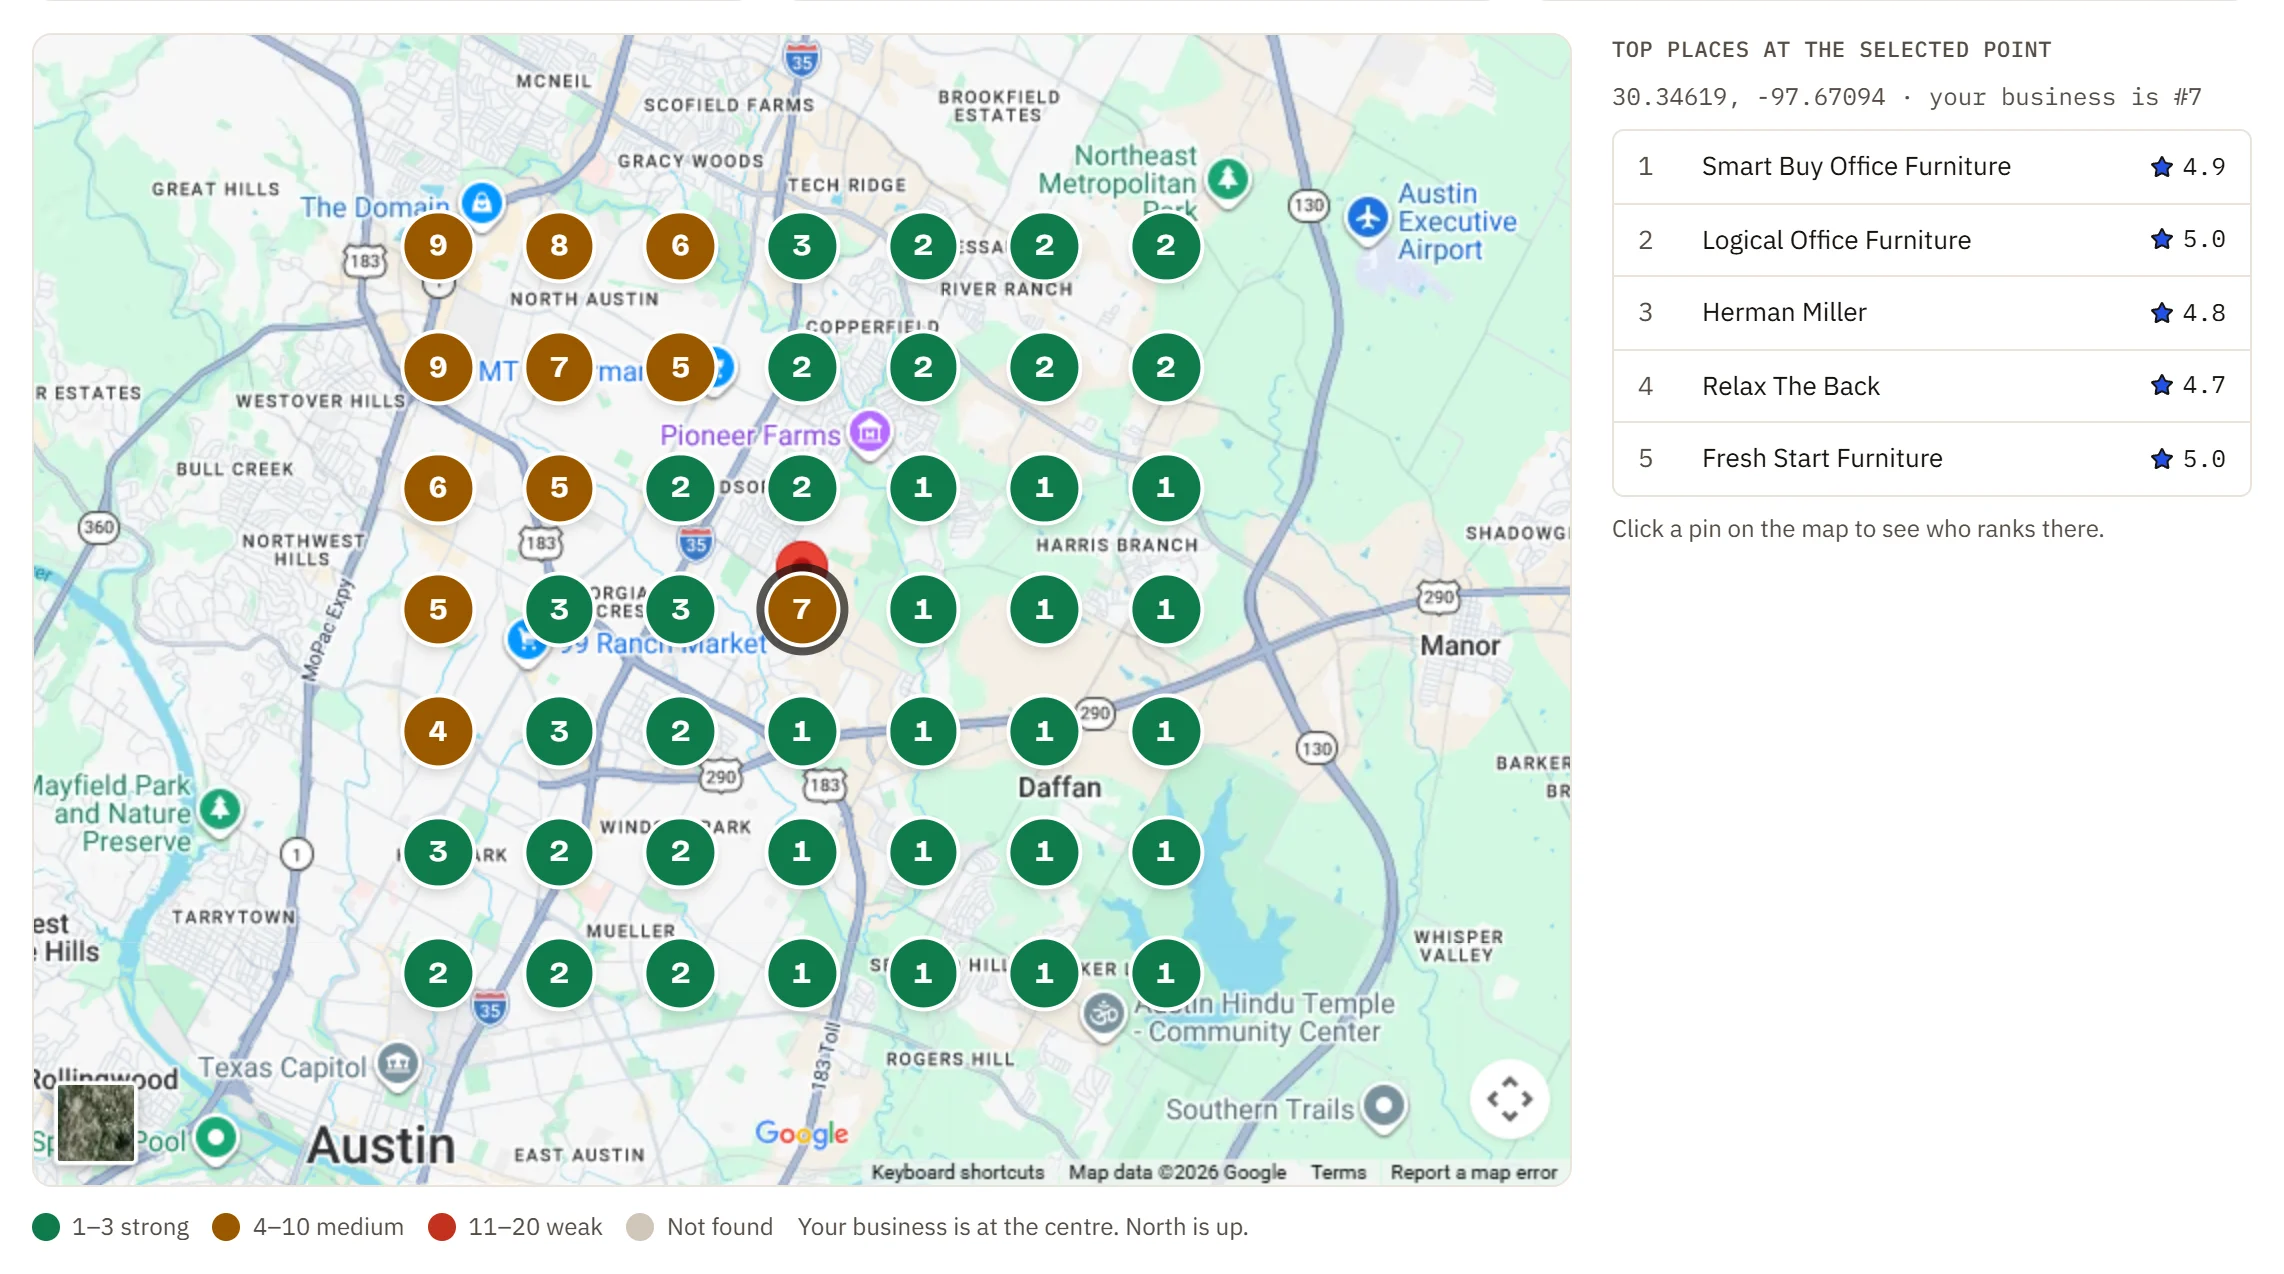This screenshot has height=1274, width=2284.
Task: Select Fresh Start Furniture row
Action: [x=1931, y=459]
